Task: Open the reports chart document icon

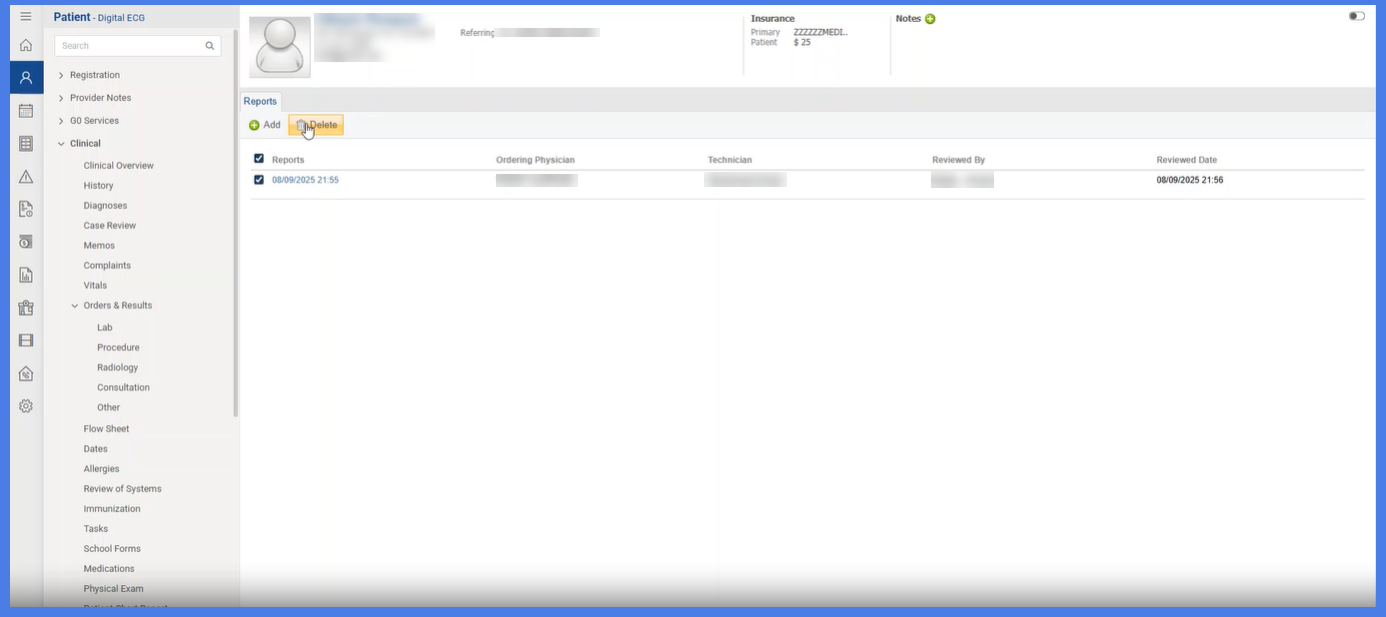Action: pos(26,275)
